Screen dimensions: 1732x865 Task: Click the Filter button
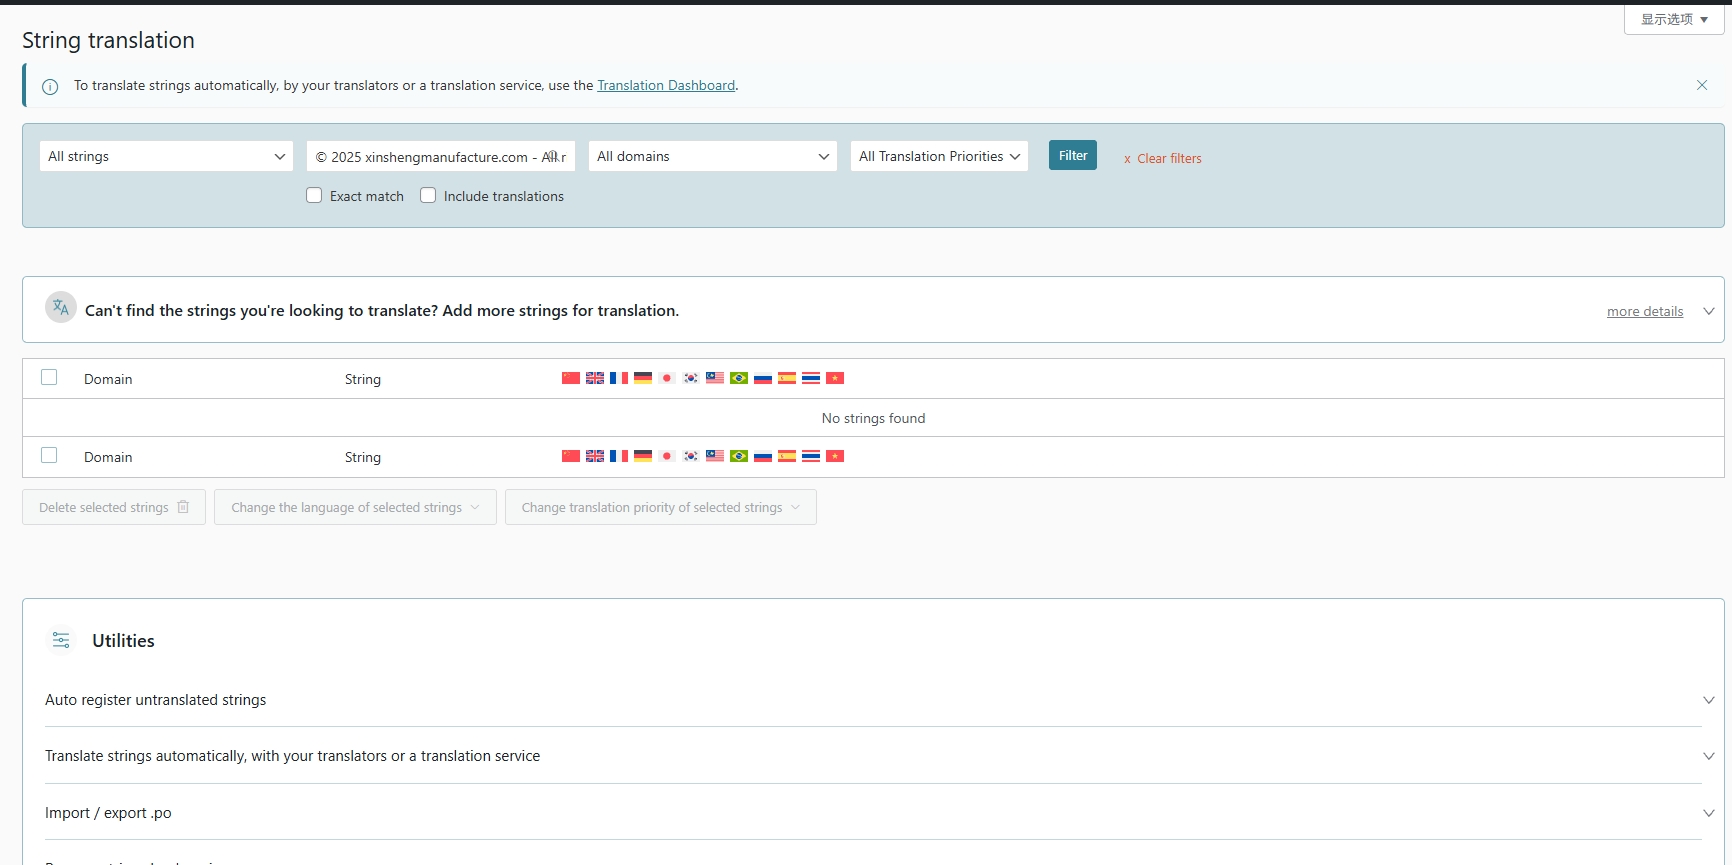[x=1073, y=155]
